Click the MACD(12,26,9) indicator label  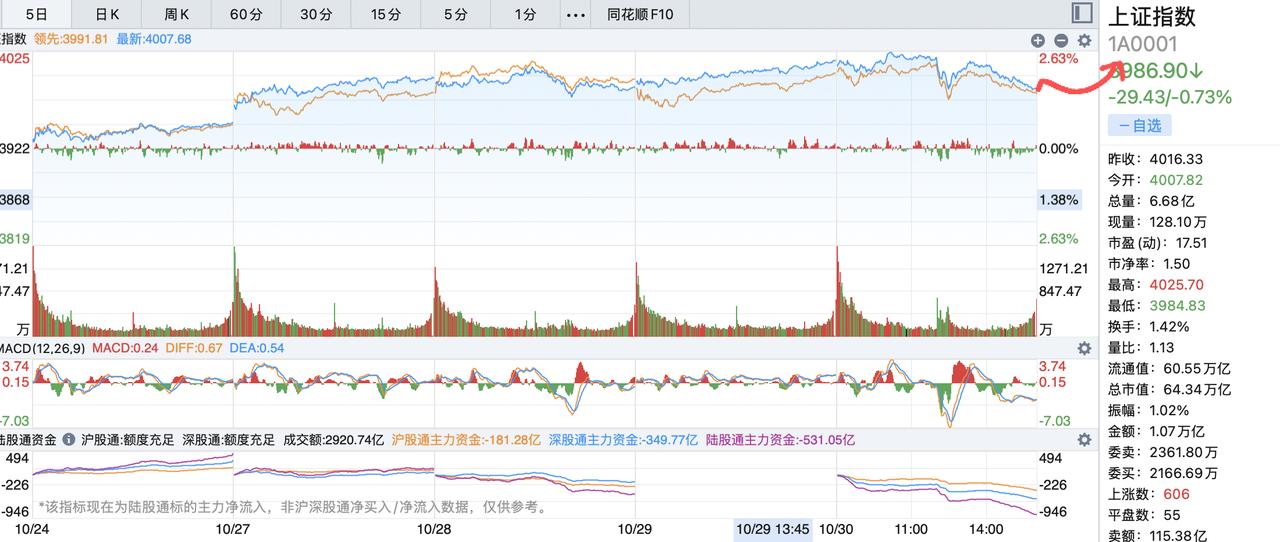(43, 348)
